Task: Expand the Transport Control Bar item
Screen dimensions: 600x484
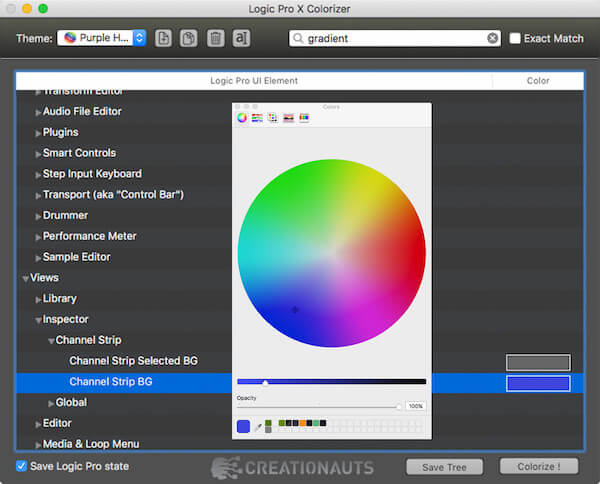Action: click(x=38, y=196)
